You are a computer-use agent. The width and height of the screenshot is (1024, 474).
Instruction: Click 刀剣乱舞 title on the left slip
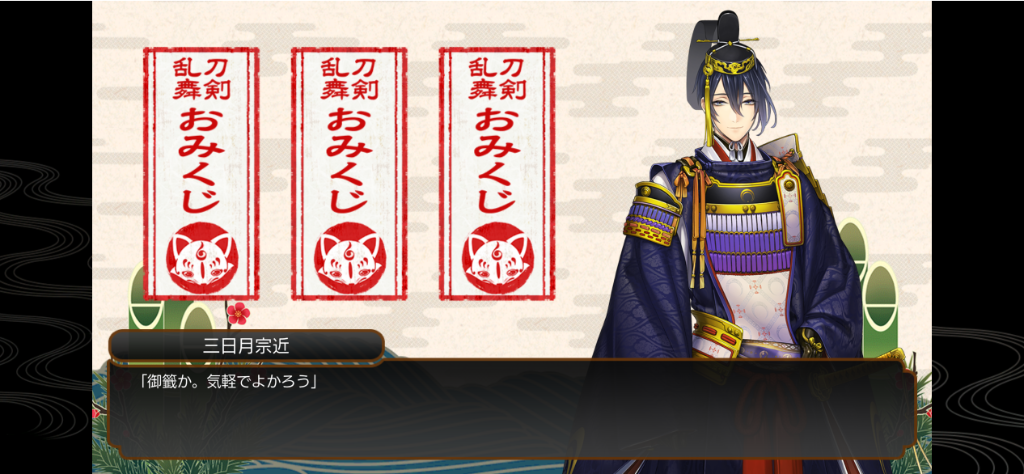coord(202,78)
